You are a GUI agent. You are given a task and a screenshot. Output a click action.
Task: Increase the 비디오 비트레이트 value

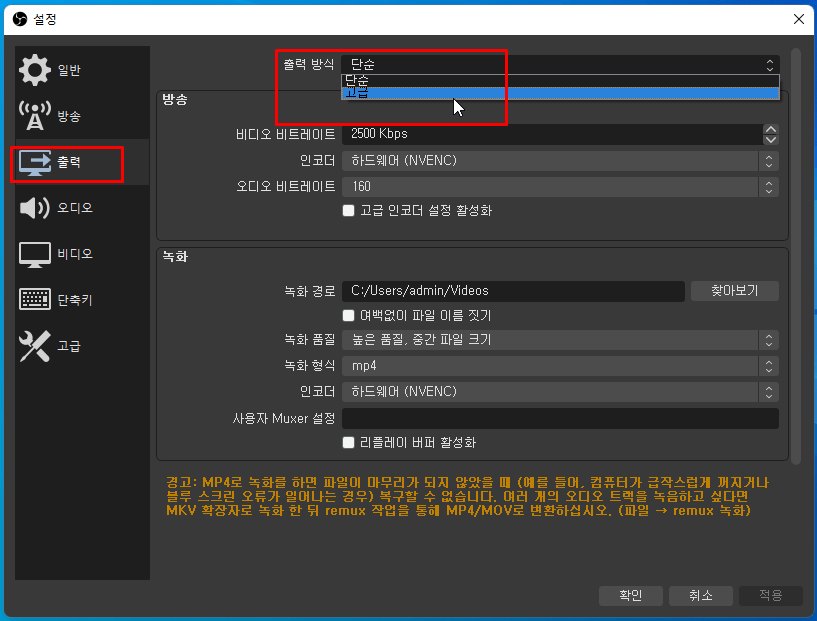(x=771, y=129)
